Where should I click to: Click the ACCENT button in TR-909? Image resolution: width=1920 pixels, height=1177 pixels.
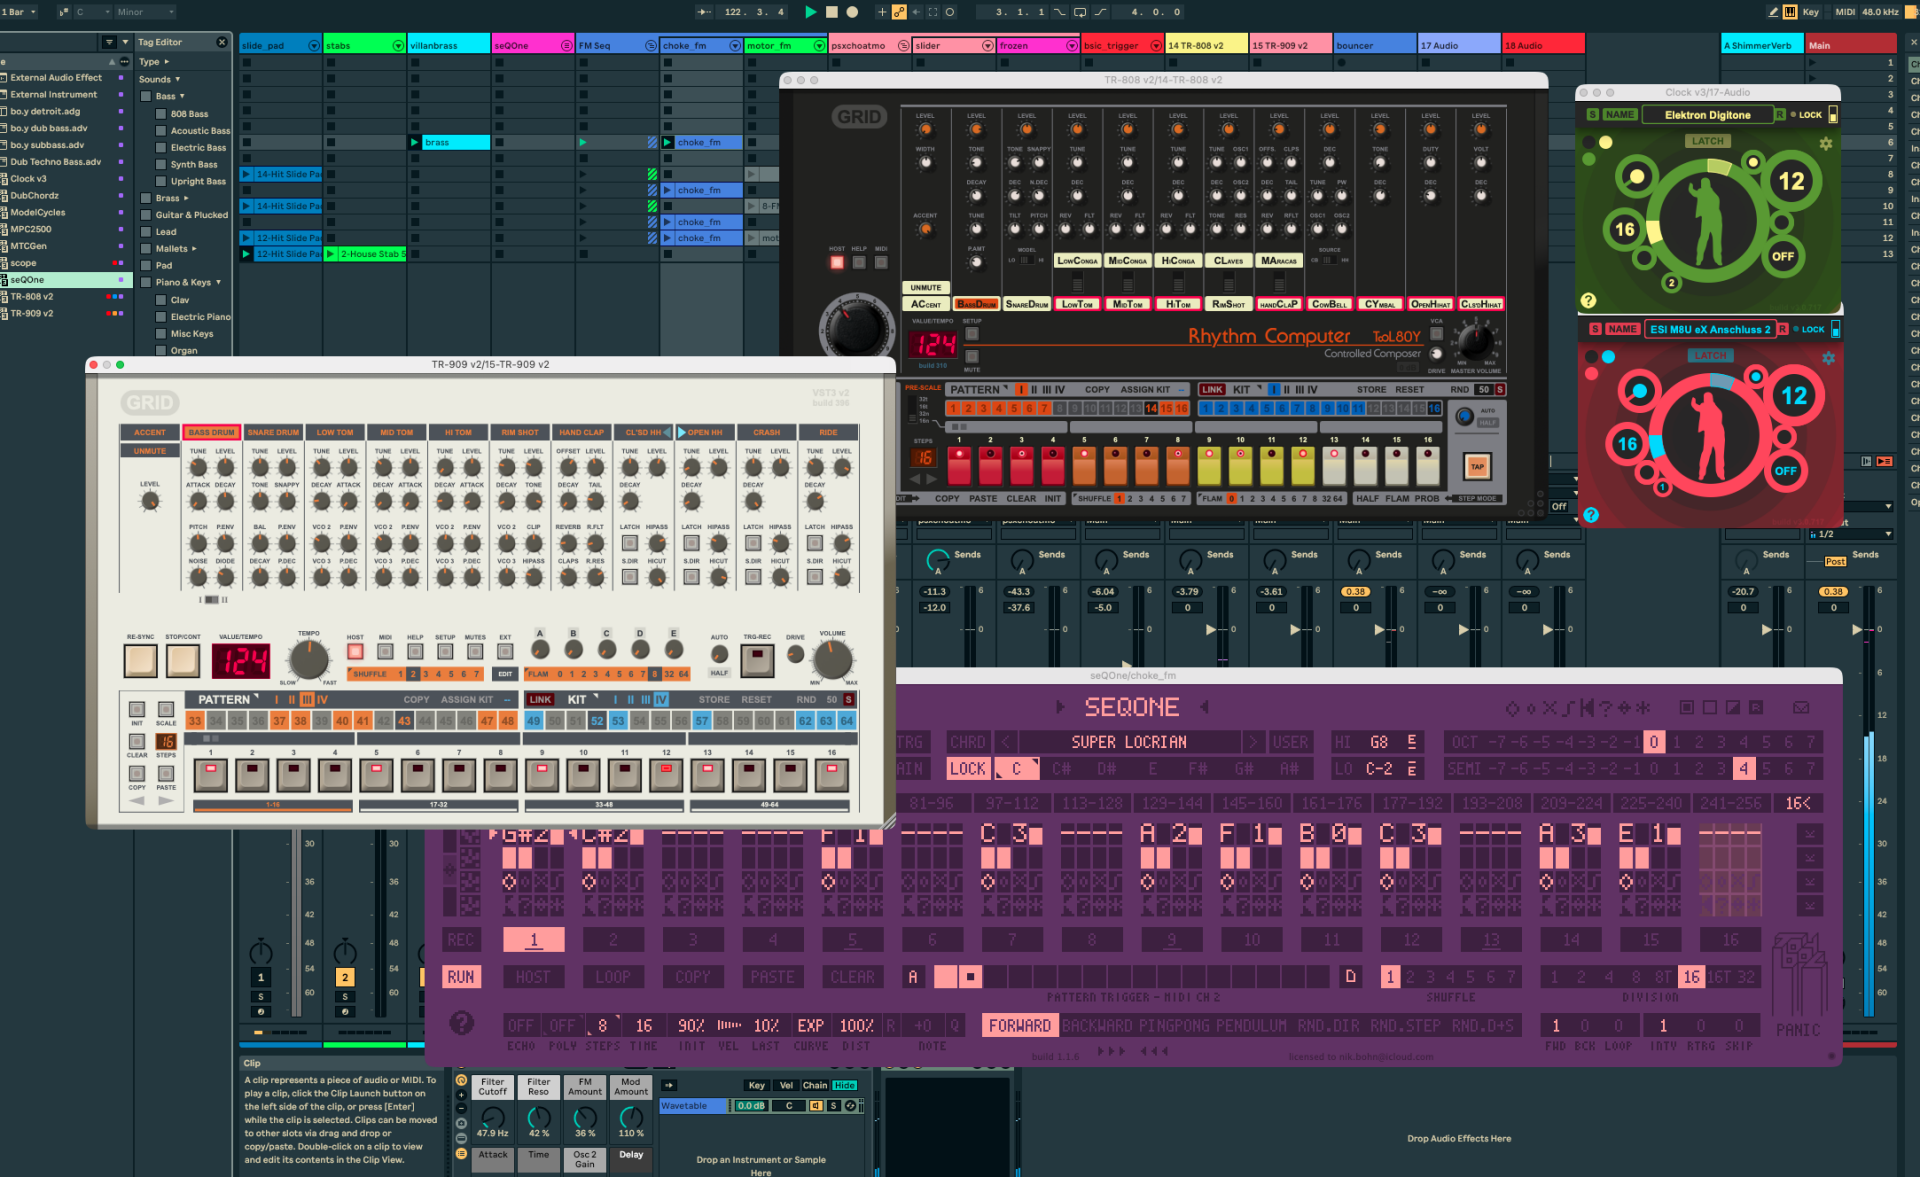coord(150,432)
